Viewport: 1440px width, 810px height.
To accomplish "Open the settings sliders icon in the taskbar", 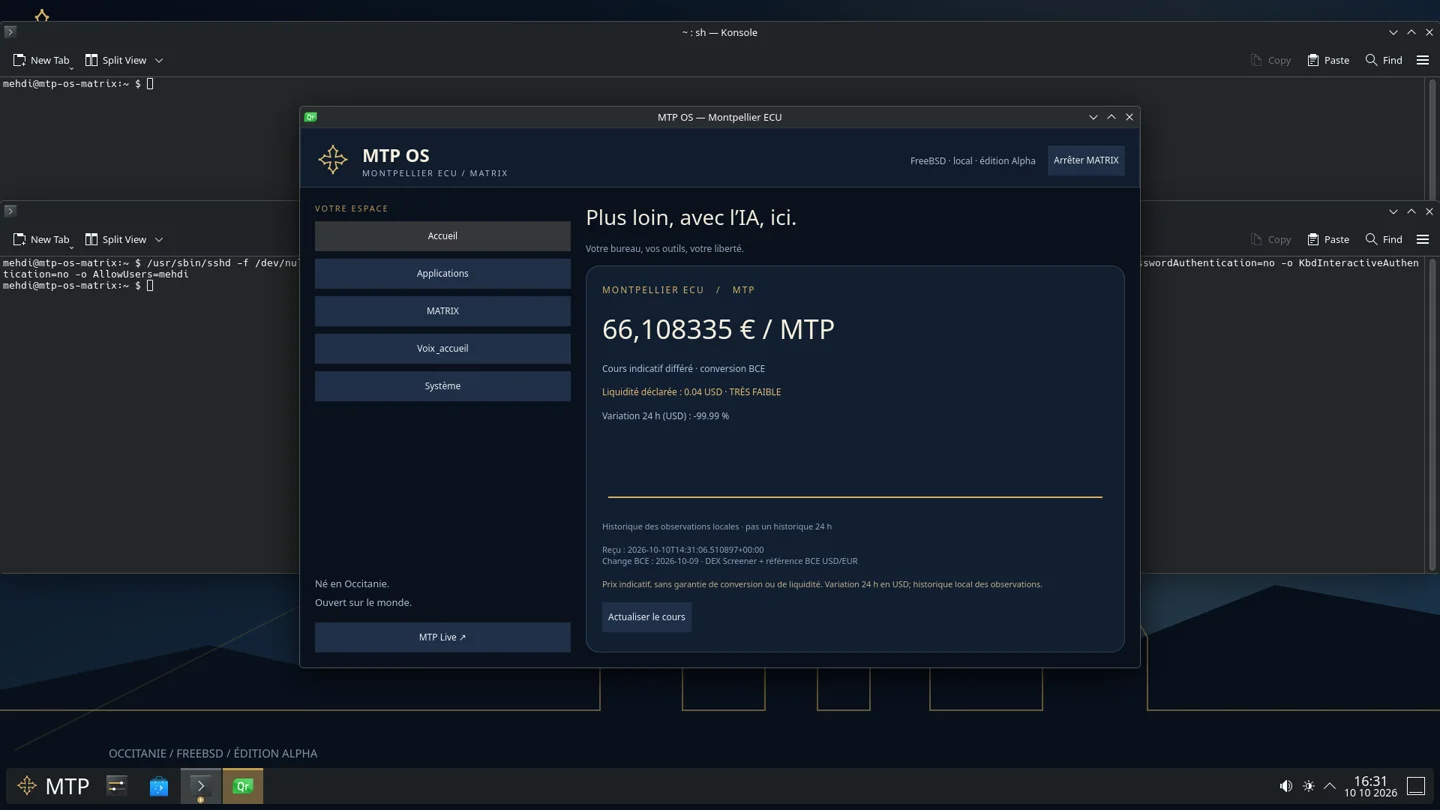I will 117,786.
